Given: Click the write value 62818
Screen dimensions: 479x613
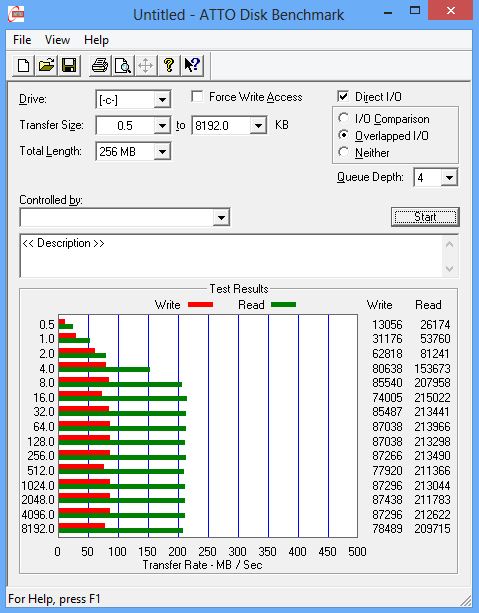Looking at the screenshot, I should tap(387, 353).
